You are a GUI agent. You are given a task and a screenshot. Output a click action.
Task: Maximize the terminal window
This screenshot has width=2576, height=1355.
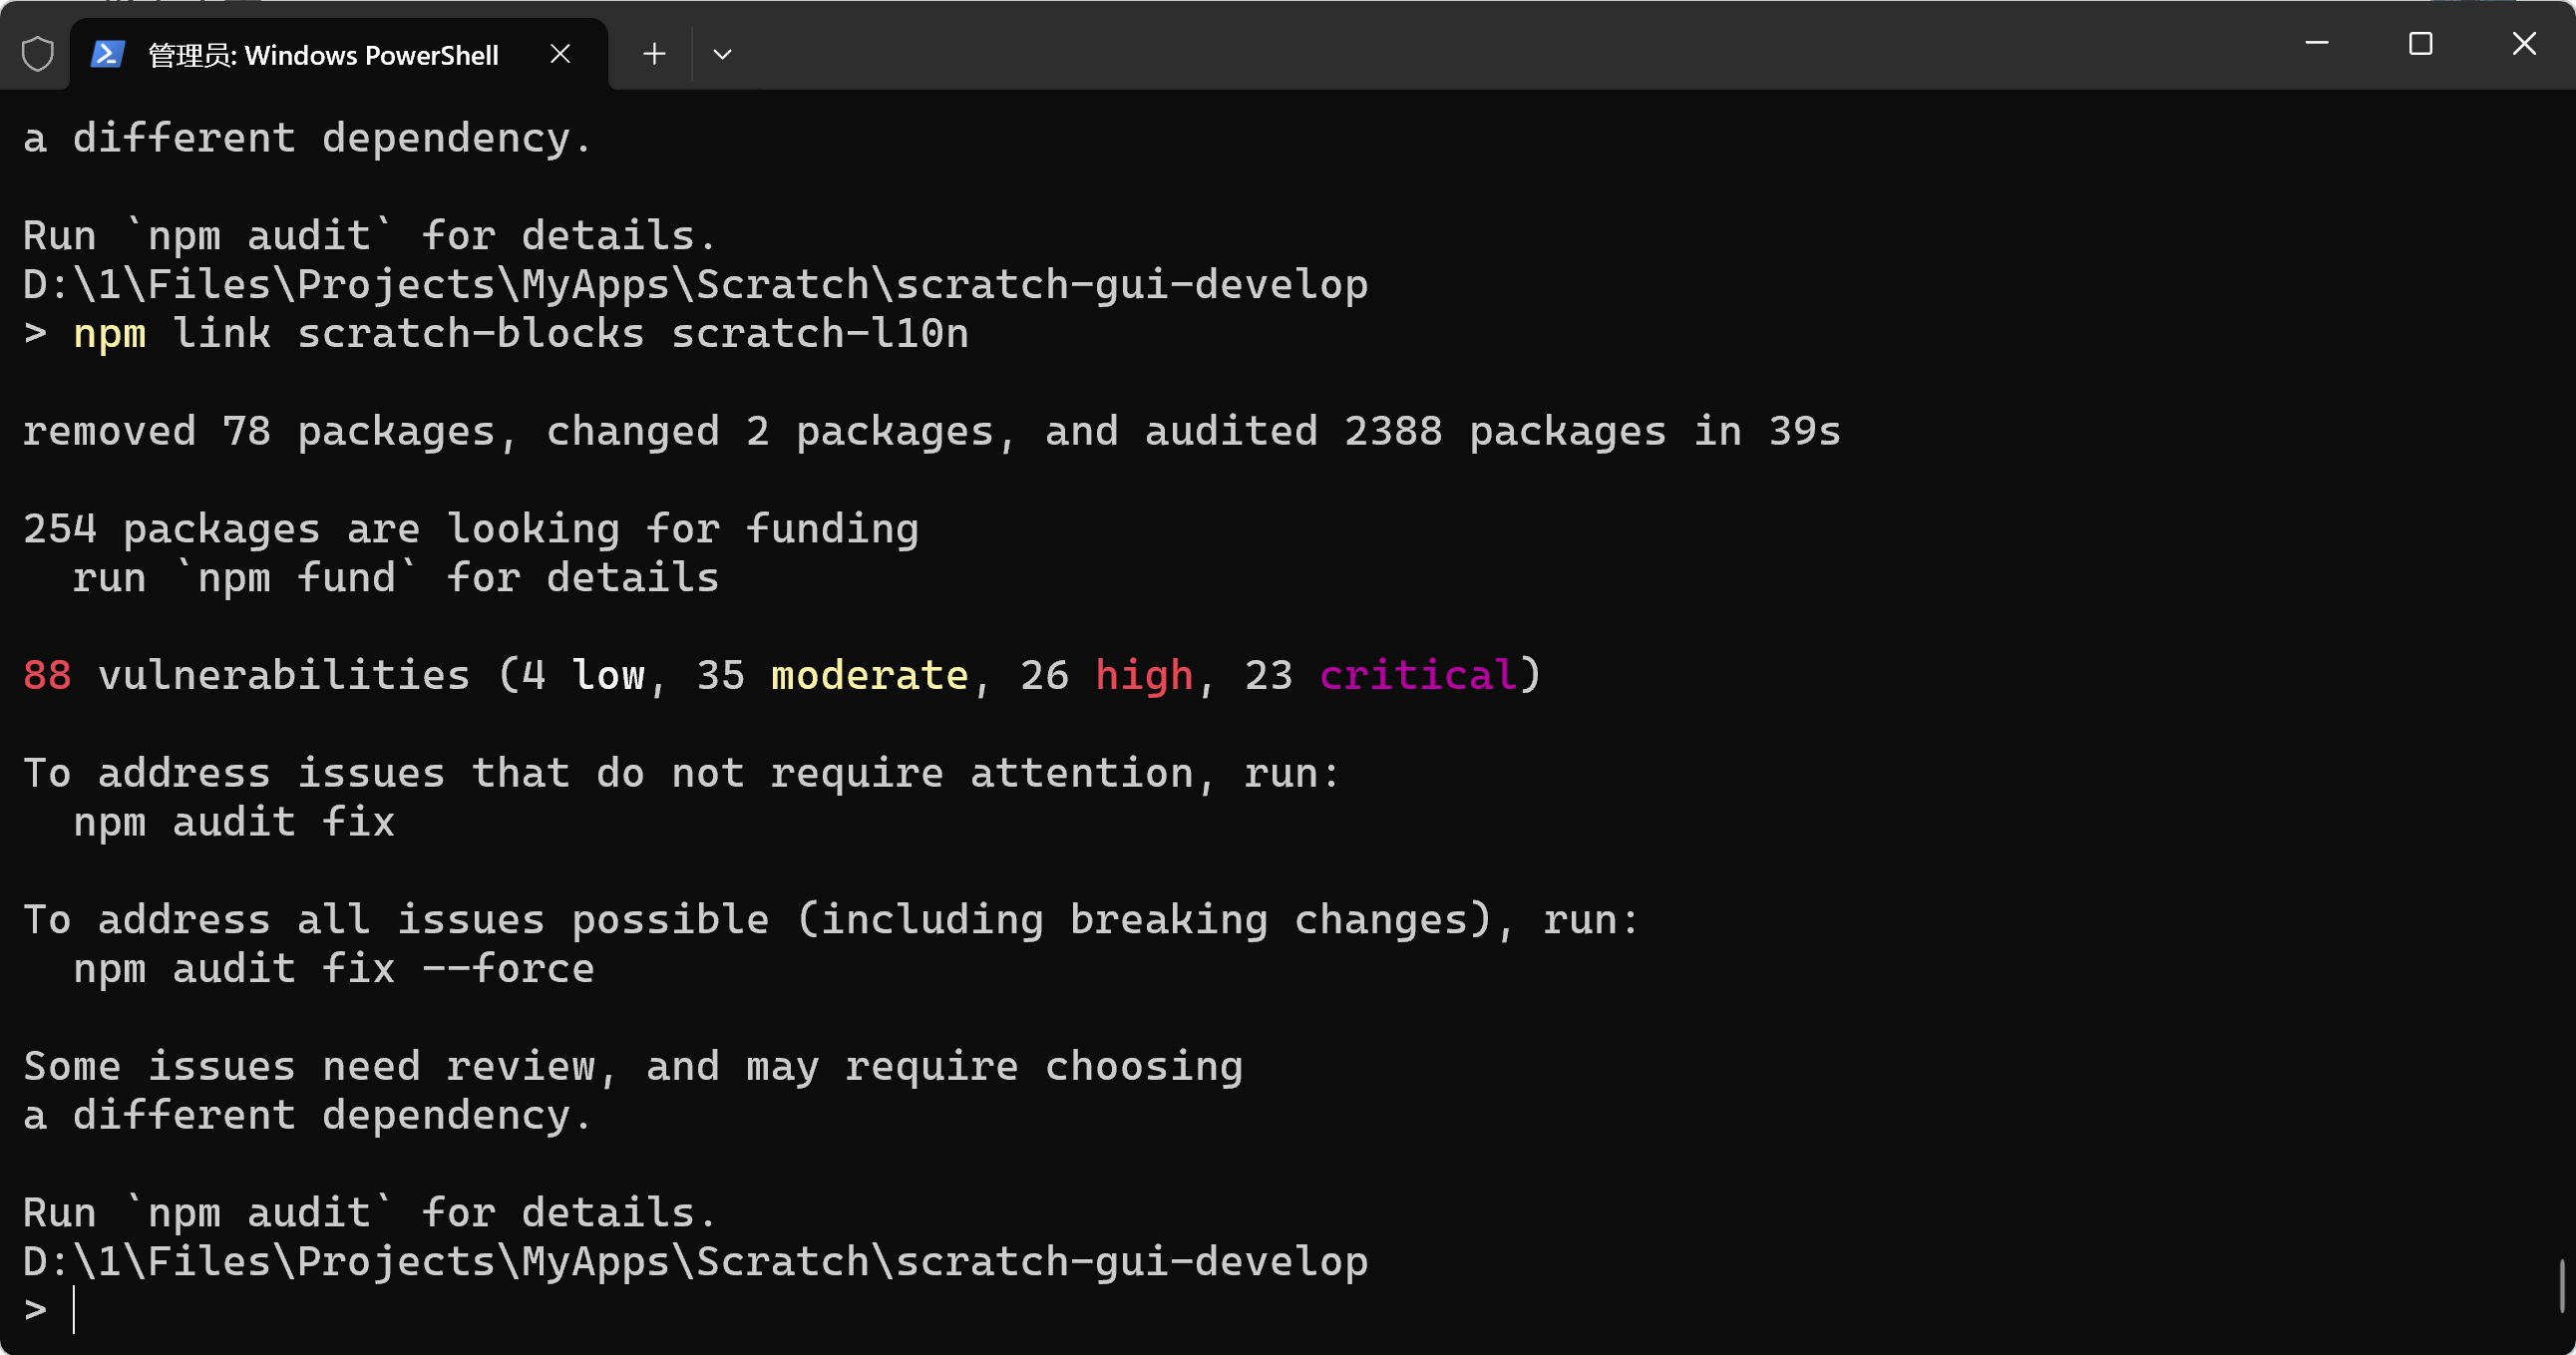(x=2420, y=43)
